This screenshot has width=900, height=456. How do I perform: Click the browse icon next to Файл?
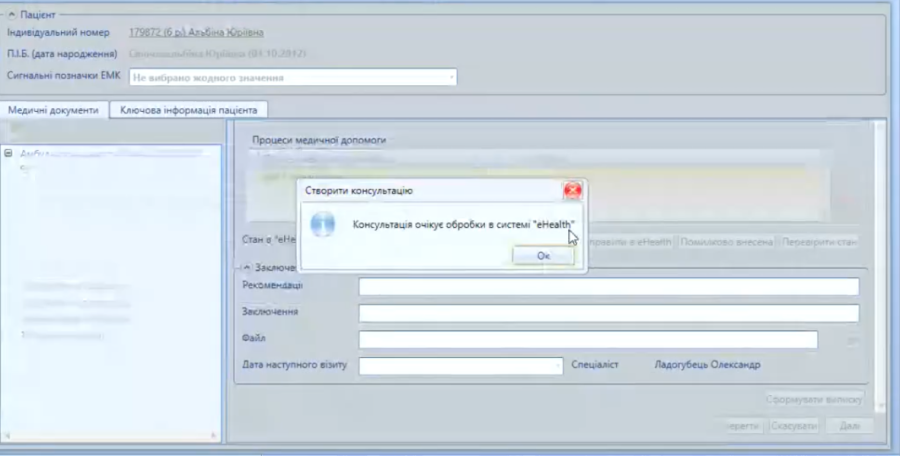852,340
